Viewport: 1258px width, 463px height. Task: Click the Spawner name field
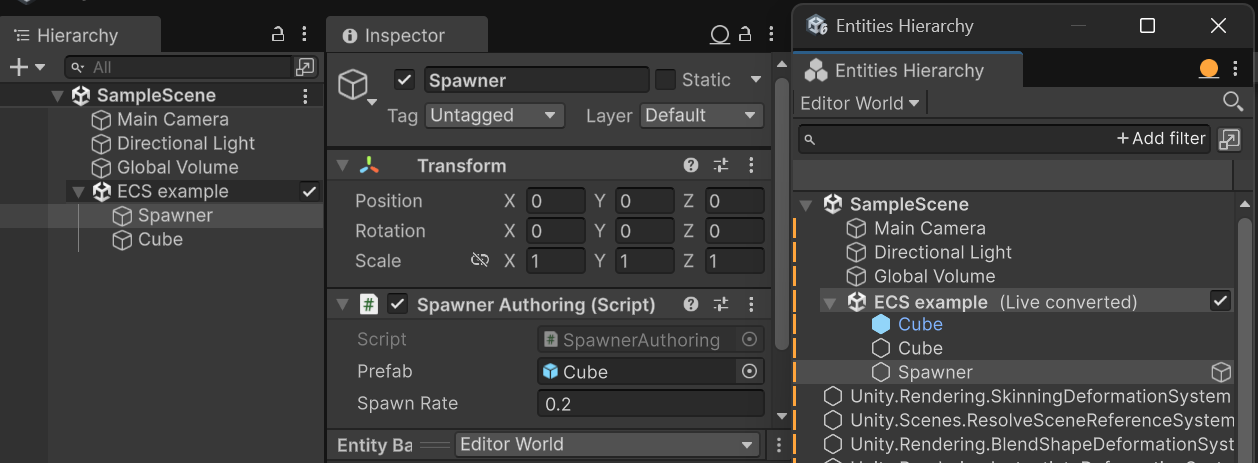point(537,80)
